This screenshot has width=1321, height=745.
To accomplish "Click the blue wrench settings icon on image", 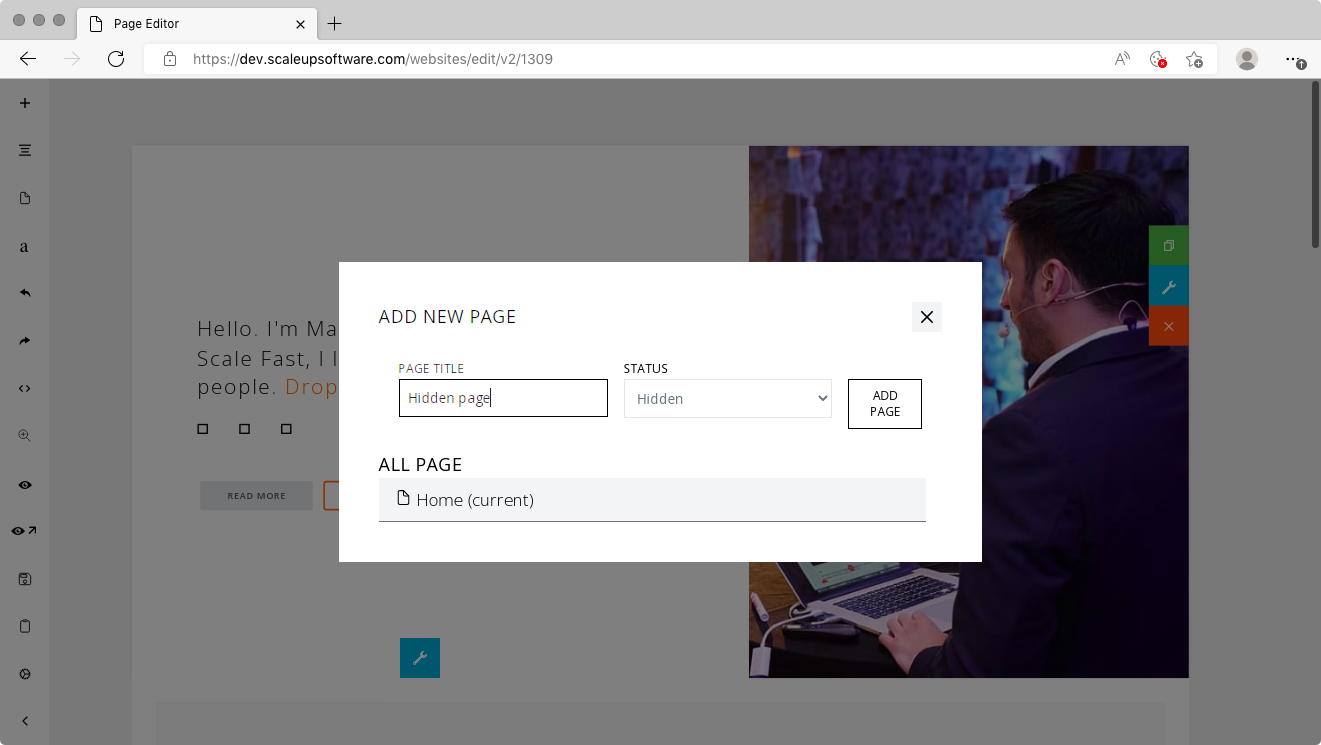I will (1169, 286).
